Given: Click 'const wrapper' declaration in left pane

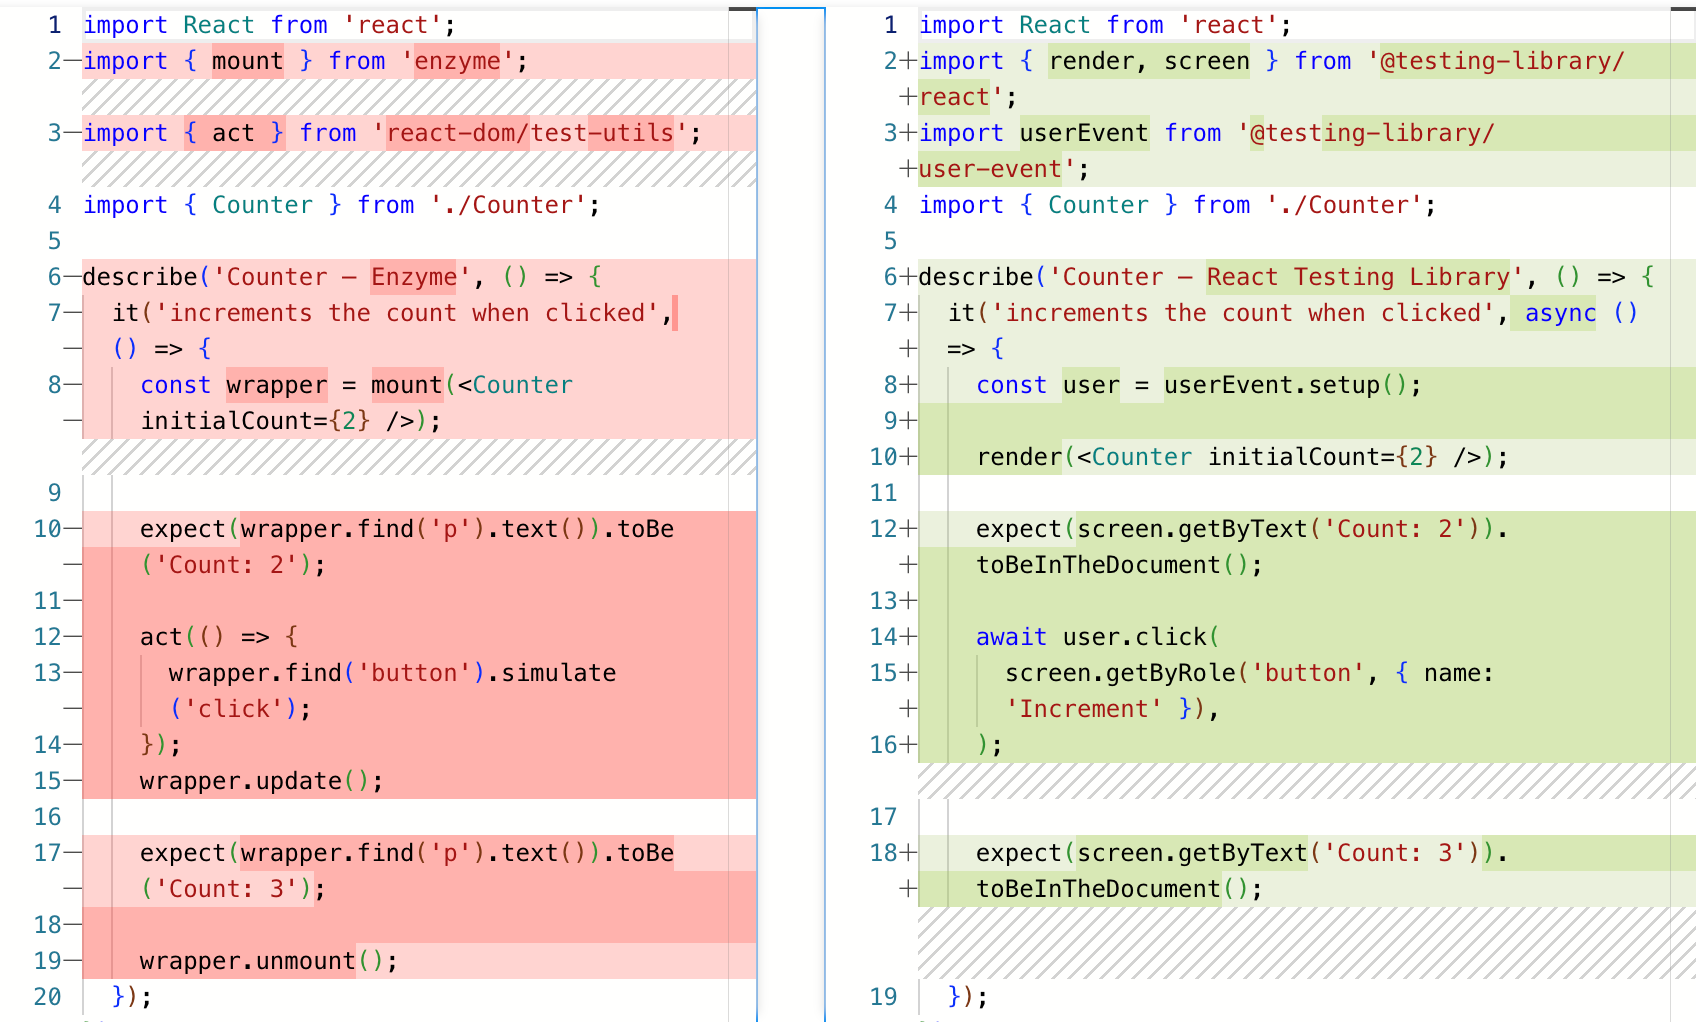Looking at the screenshot, I should (234, 385).
